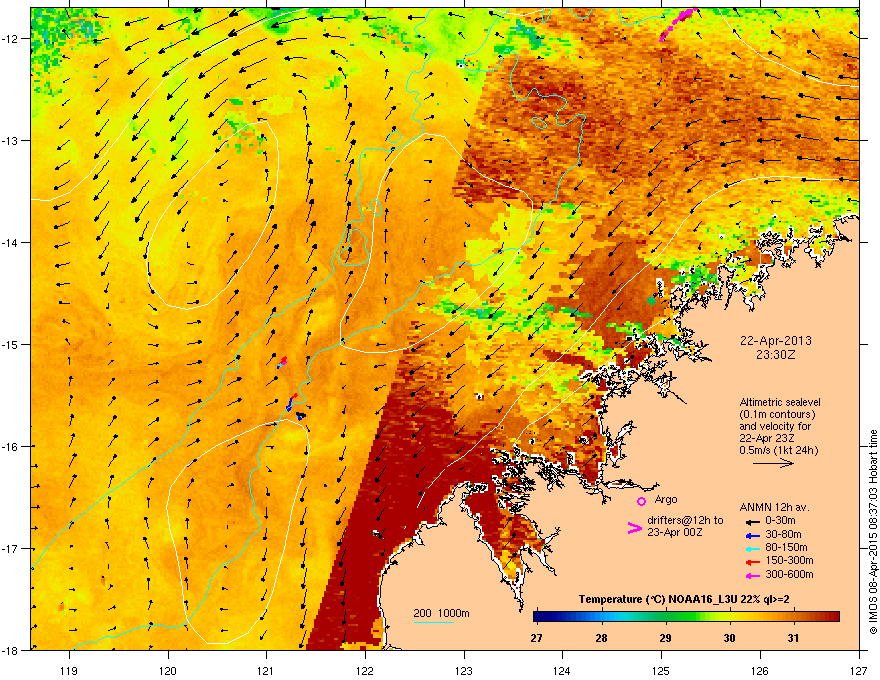
Task: Click the latitude label -16
Action: (10, 447)
